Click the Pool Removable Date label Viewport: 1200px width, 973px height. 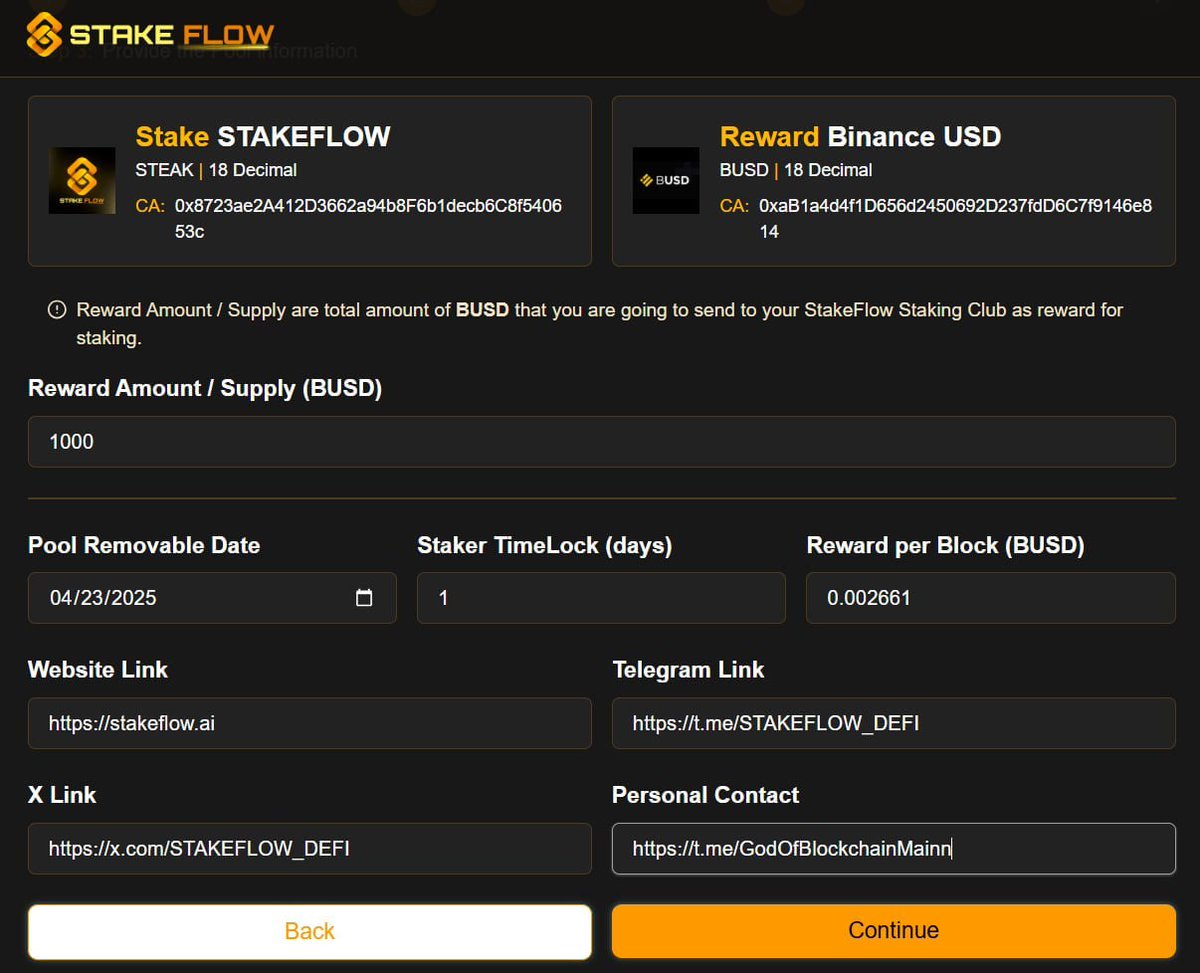(x=144, y=546)
